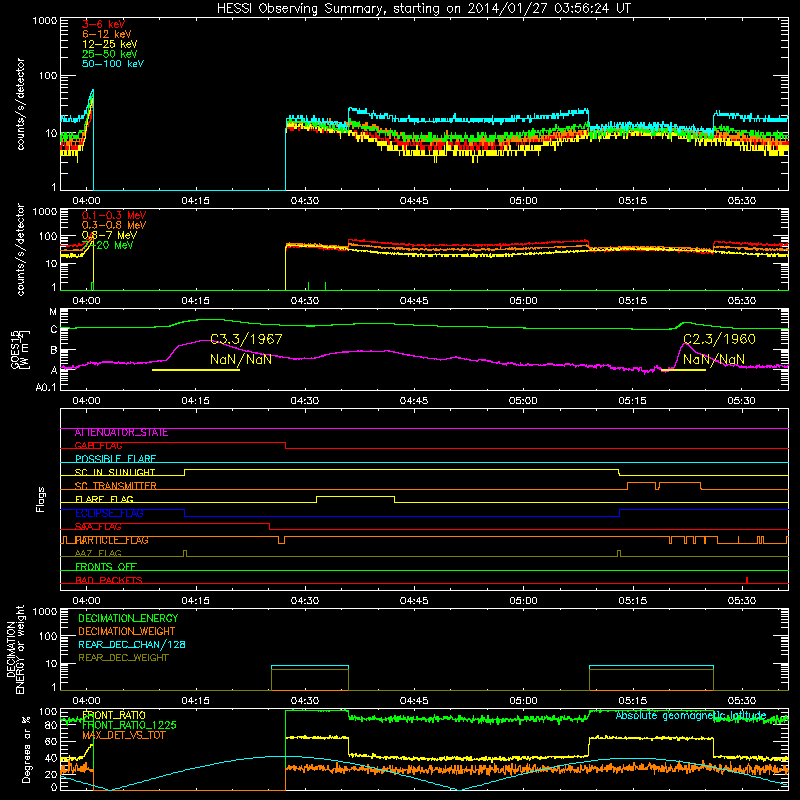Click the second cyan REAR_DEC_CHAN box near 05:15
800x800 pixels.
[x=651, y=678]
